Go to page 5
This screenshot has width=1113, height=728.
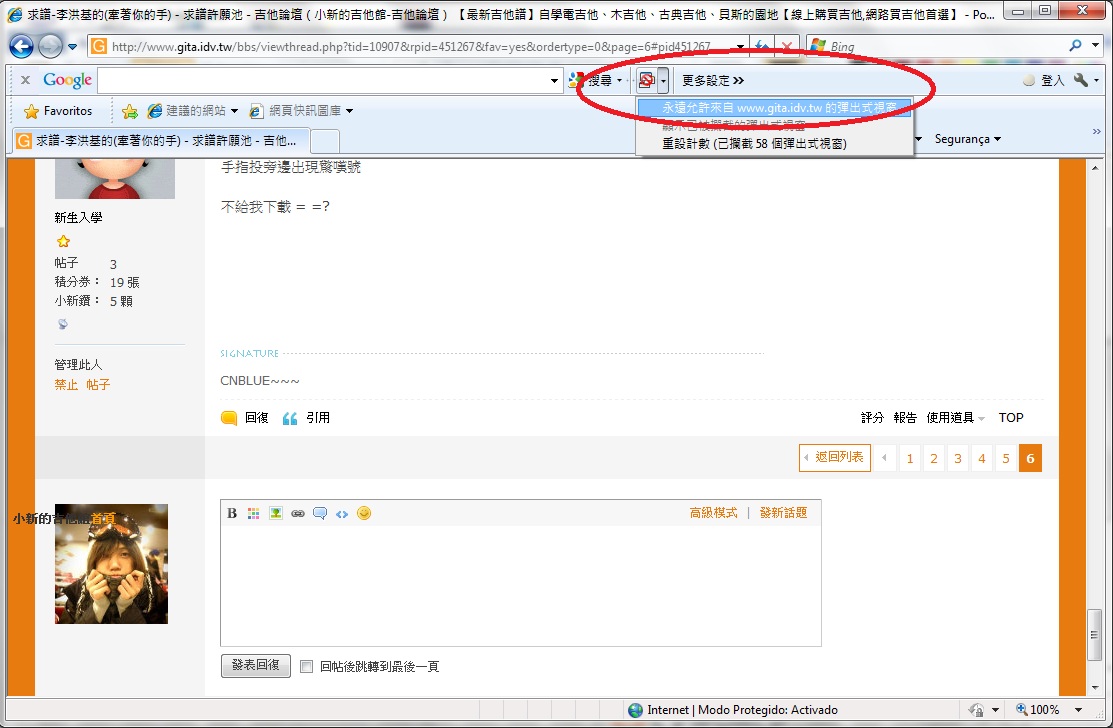[x=1006, y=458]
